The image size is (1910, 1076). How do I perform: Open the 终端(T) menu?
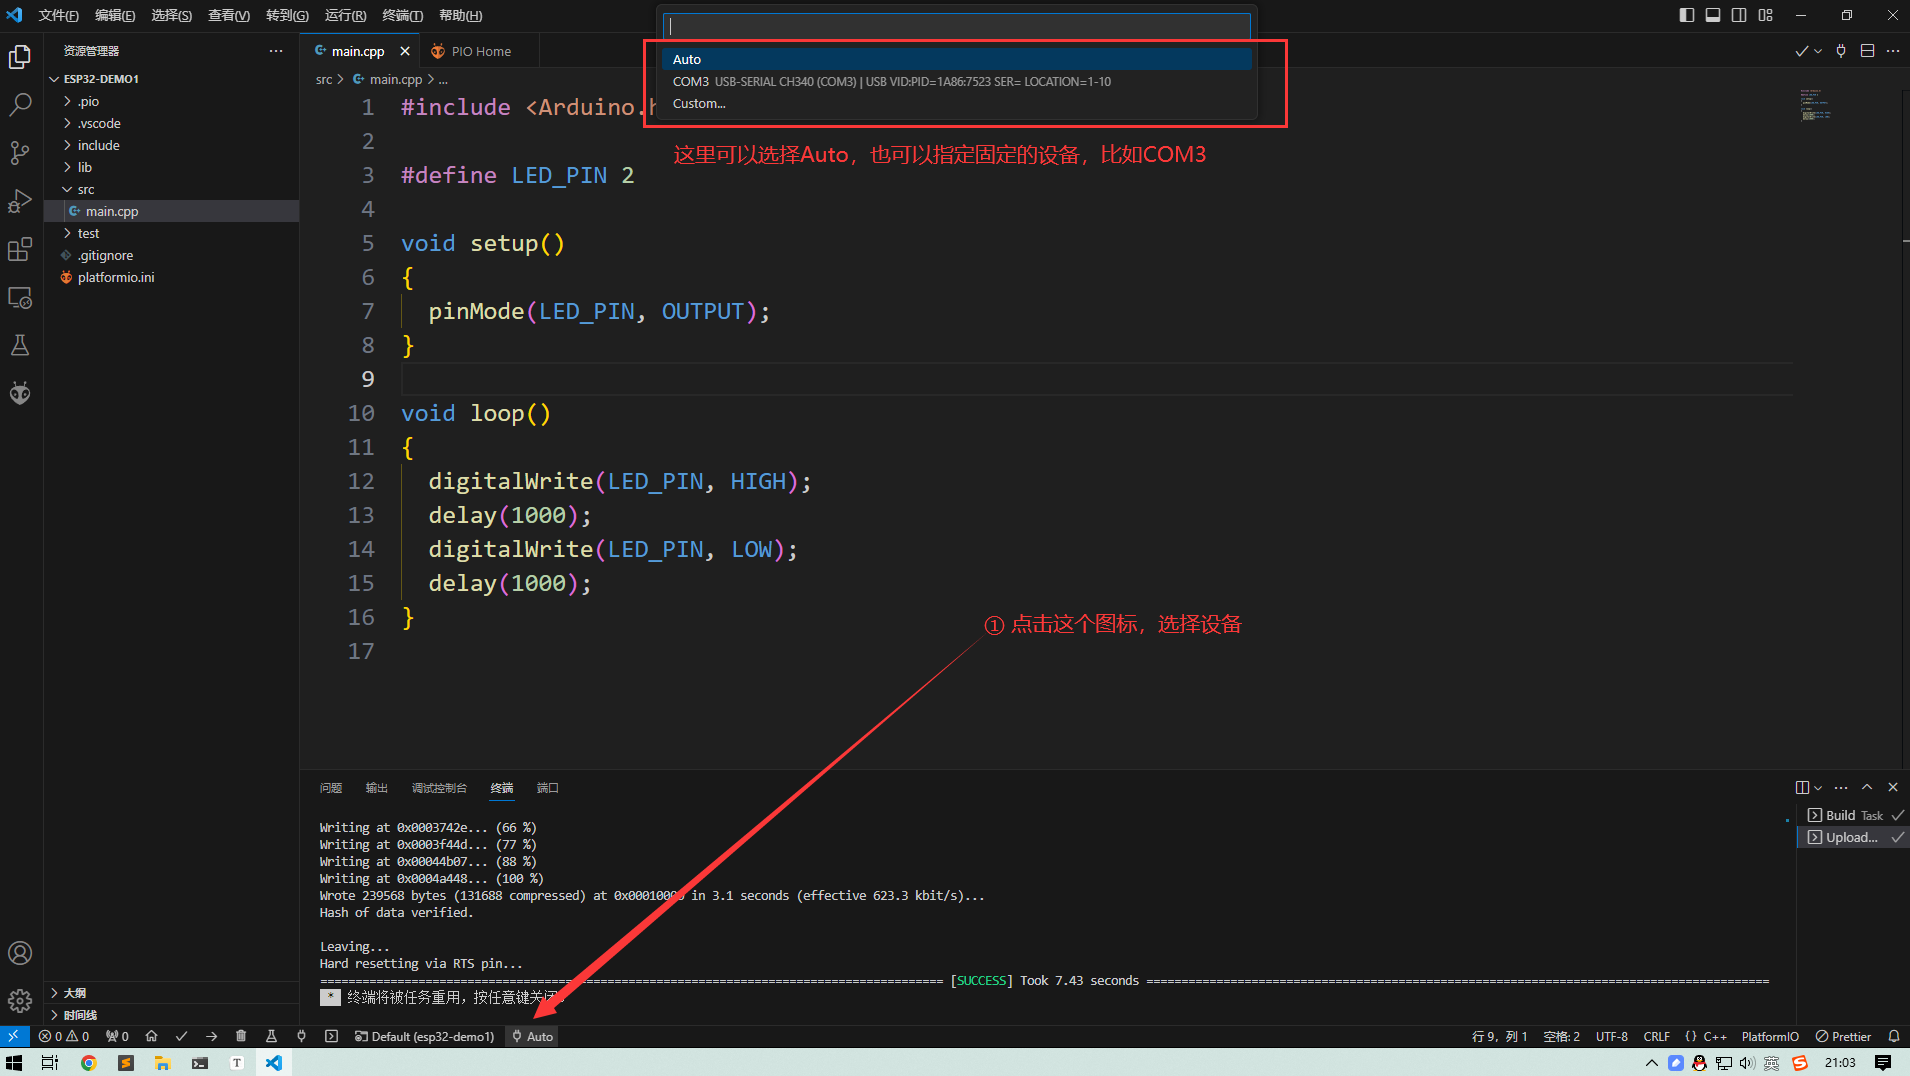tap(402, 15)
